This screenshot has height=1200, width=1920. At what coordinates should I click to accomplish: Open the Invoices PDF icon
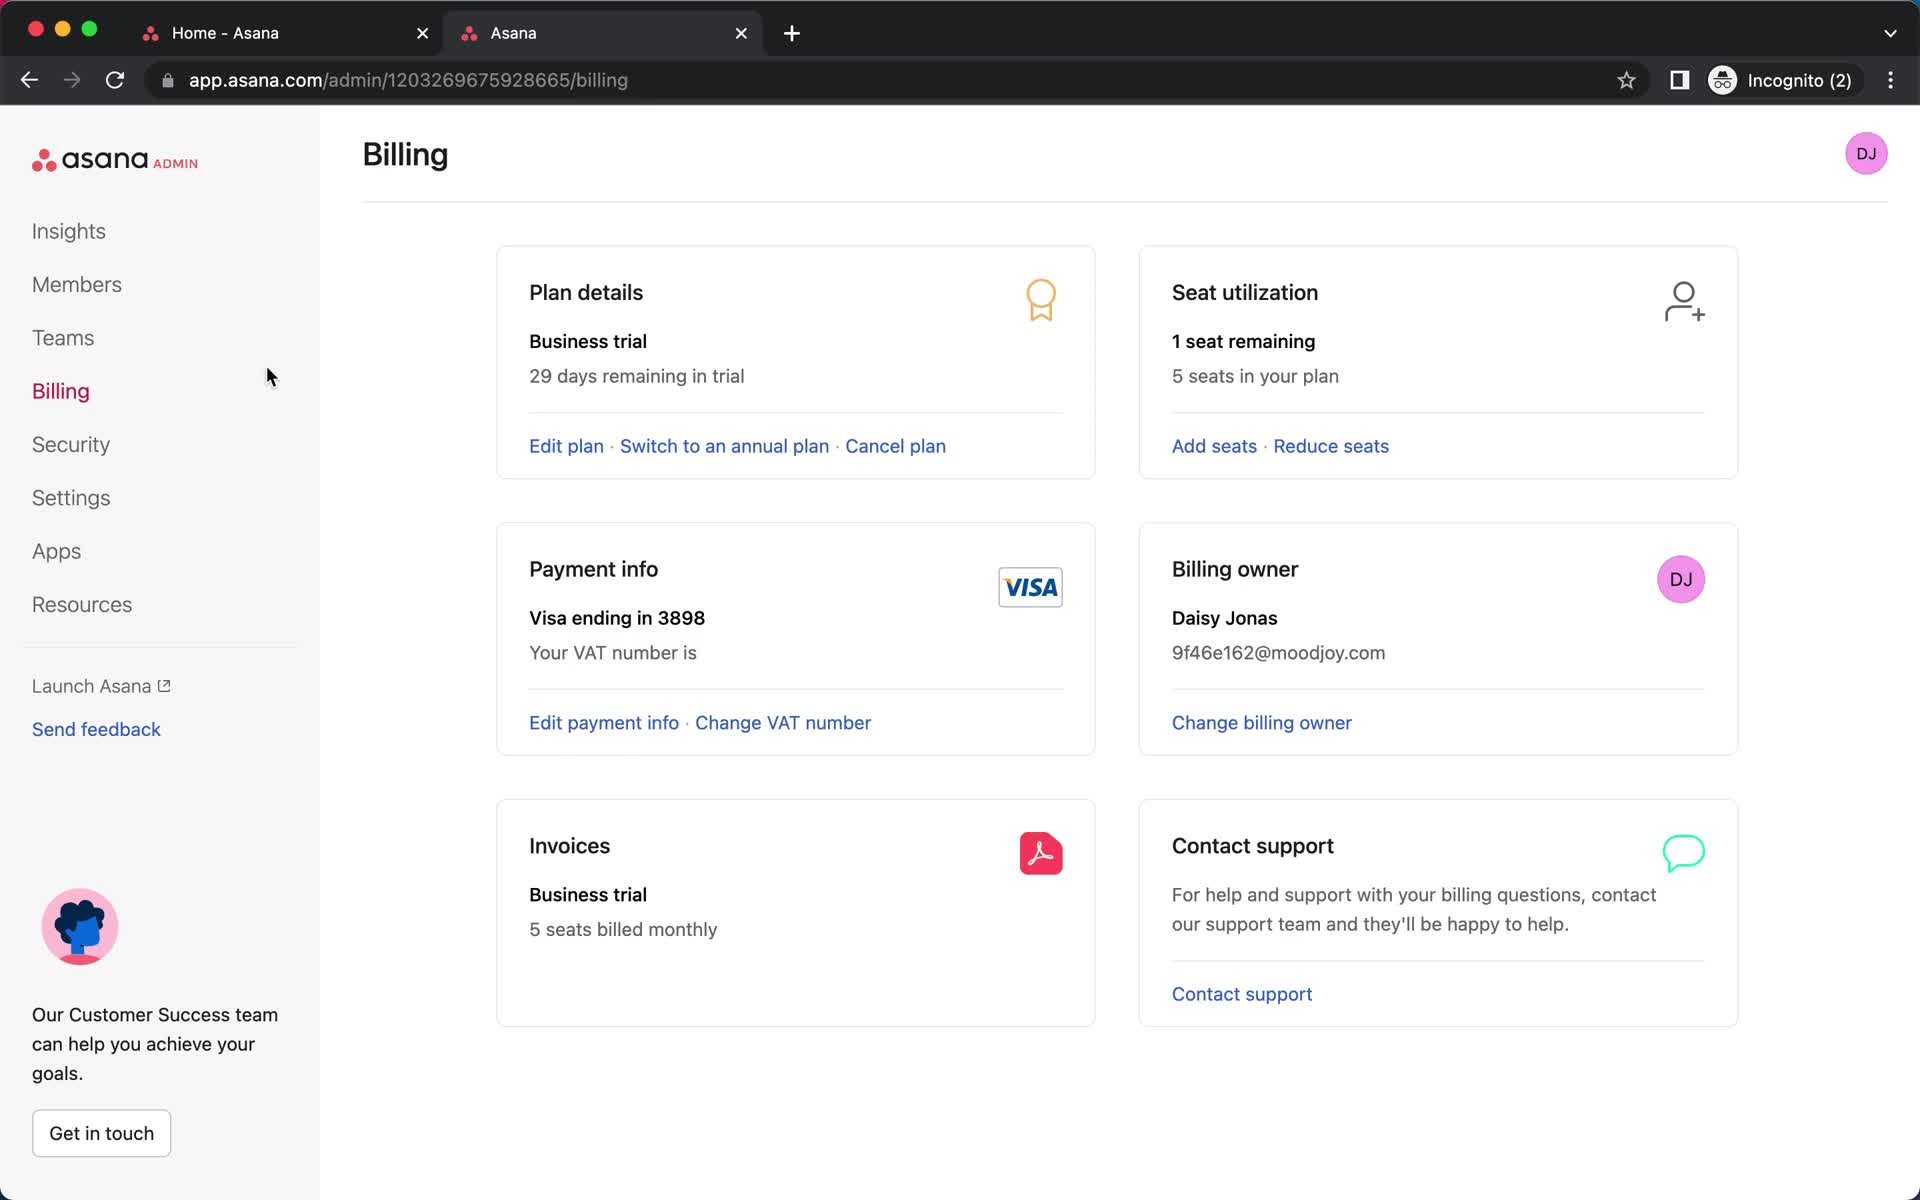click(x=1041, y=853)
